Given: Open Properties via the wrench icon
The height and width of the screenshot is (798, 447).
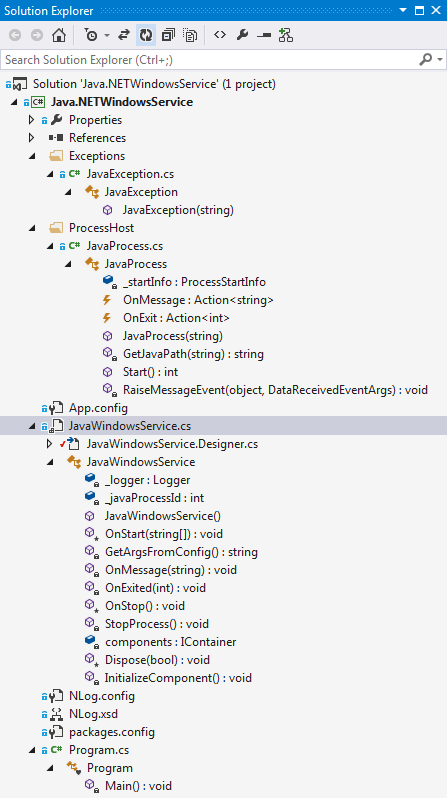Looking at the screenshot, I should [242, 35].
